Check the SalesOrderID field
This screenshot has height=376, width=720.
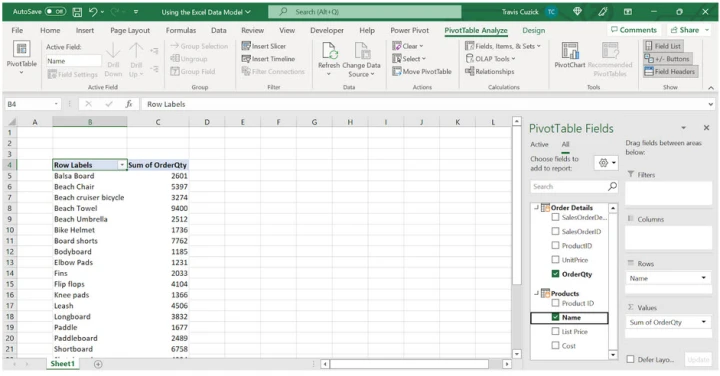pos(555,231)
